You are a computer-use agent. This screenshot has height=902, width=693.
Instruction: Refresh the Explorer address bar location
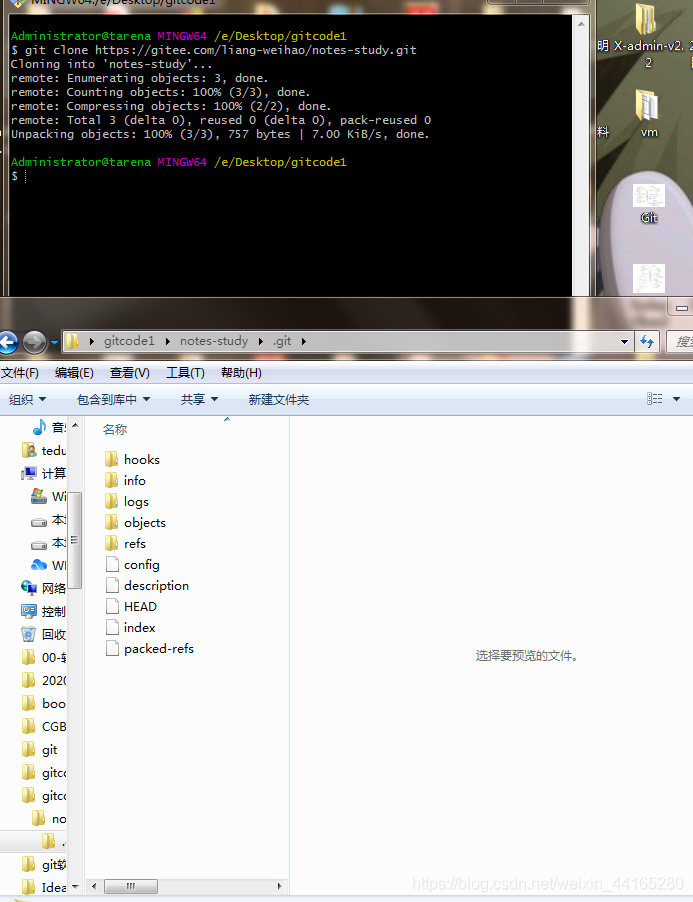(648, 342)
